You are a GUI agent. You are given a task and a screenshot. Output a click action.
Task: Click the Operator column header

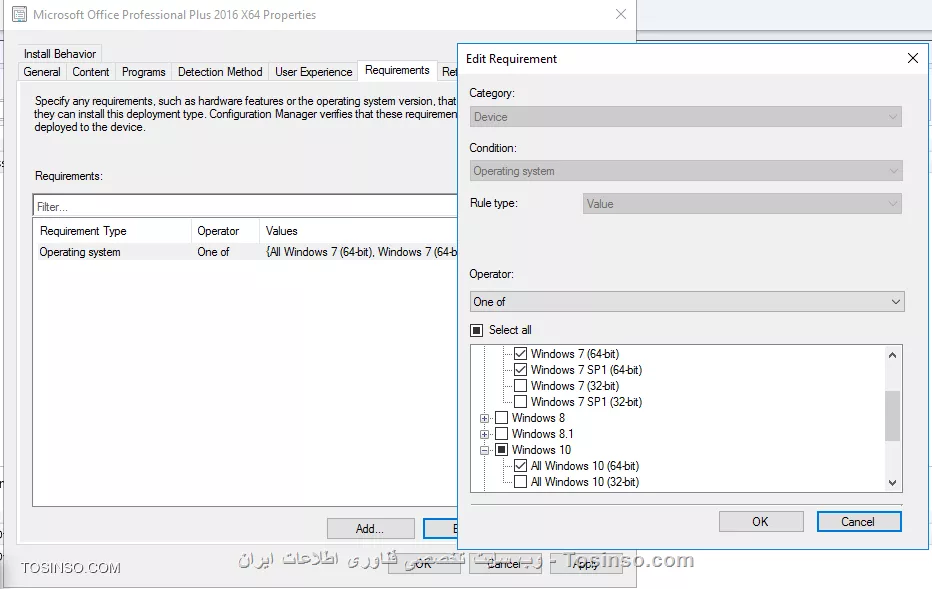225,231
